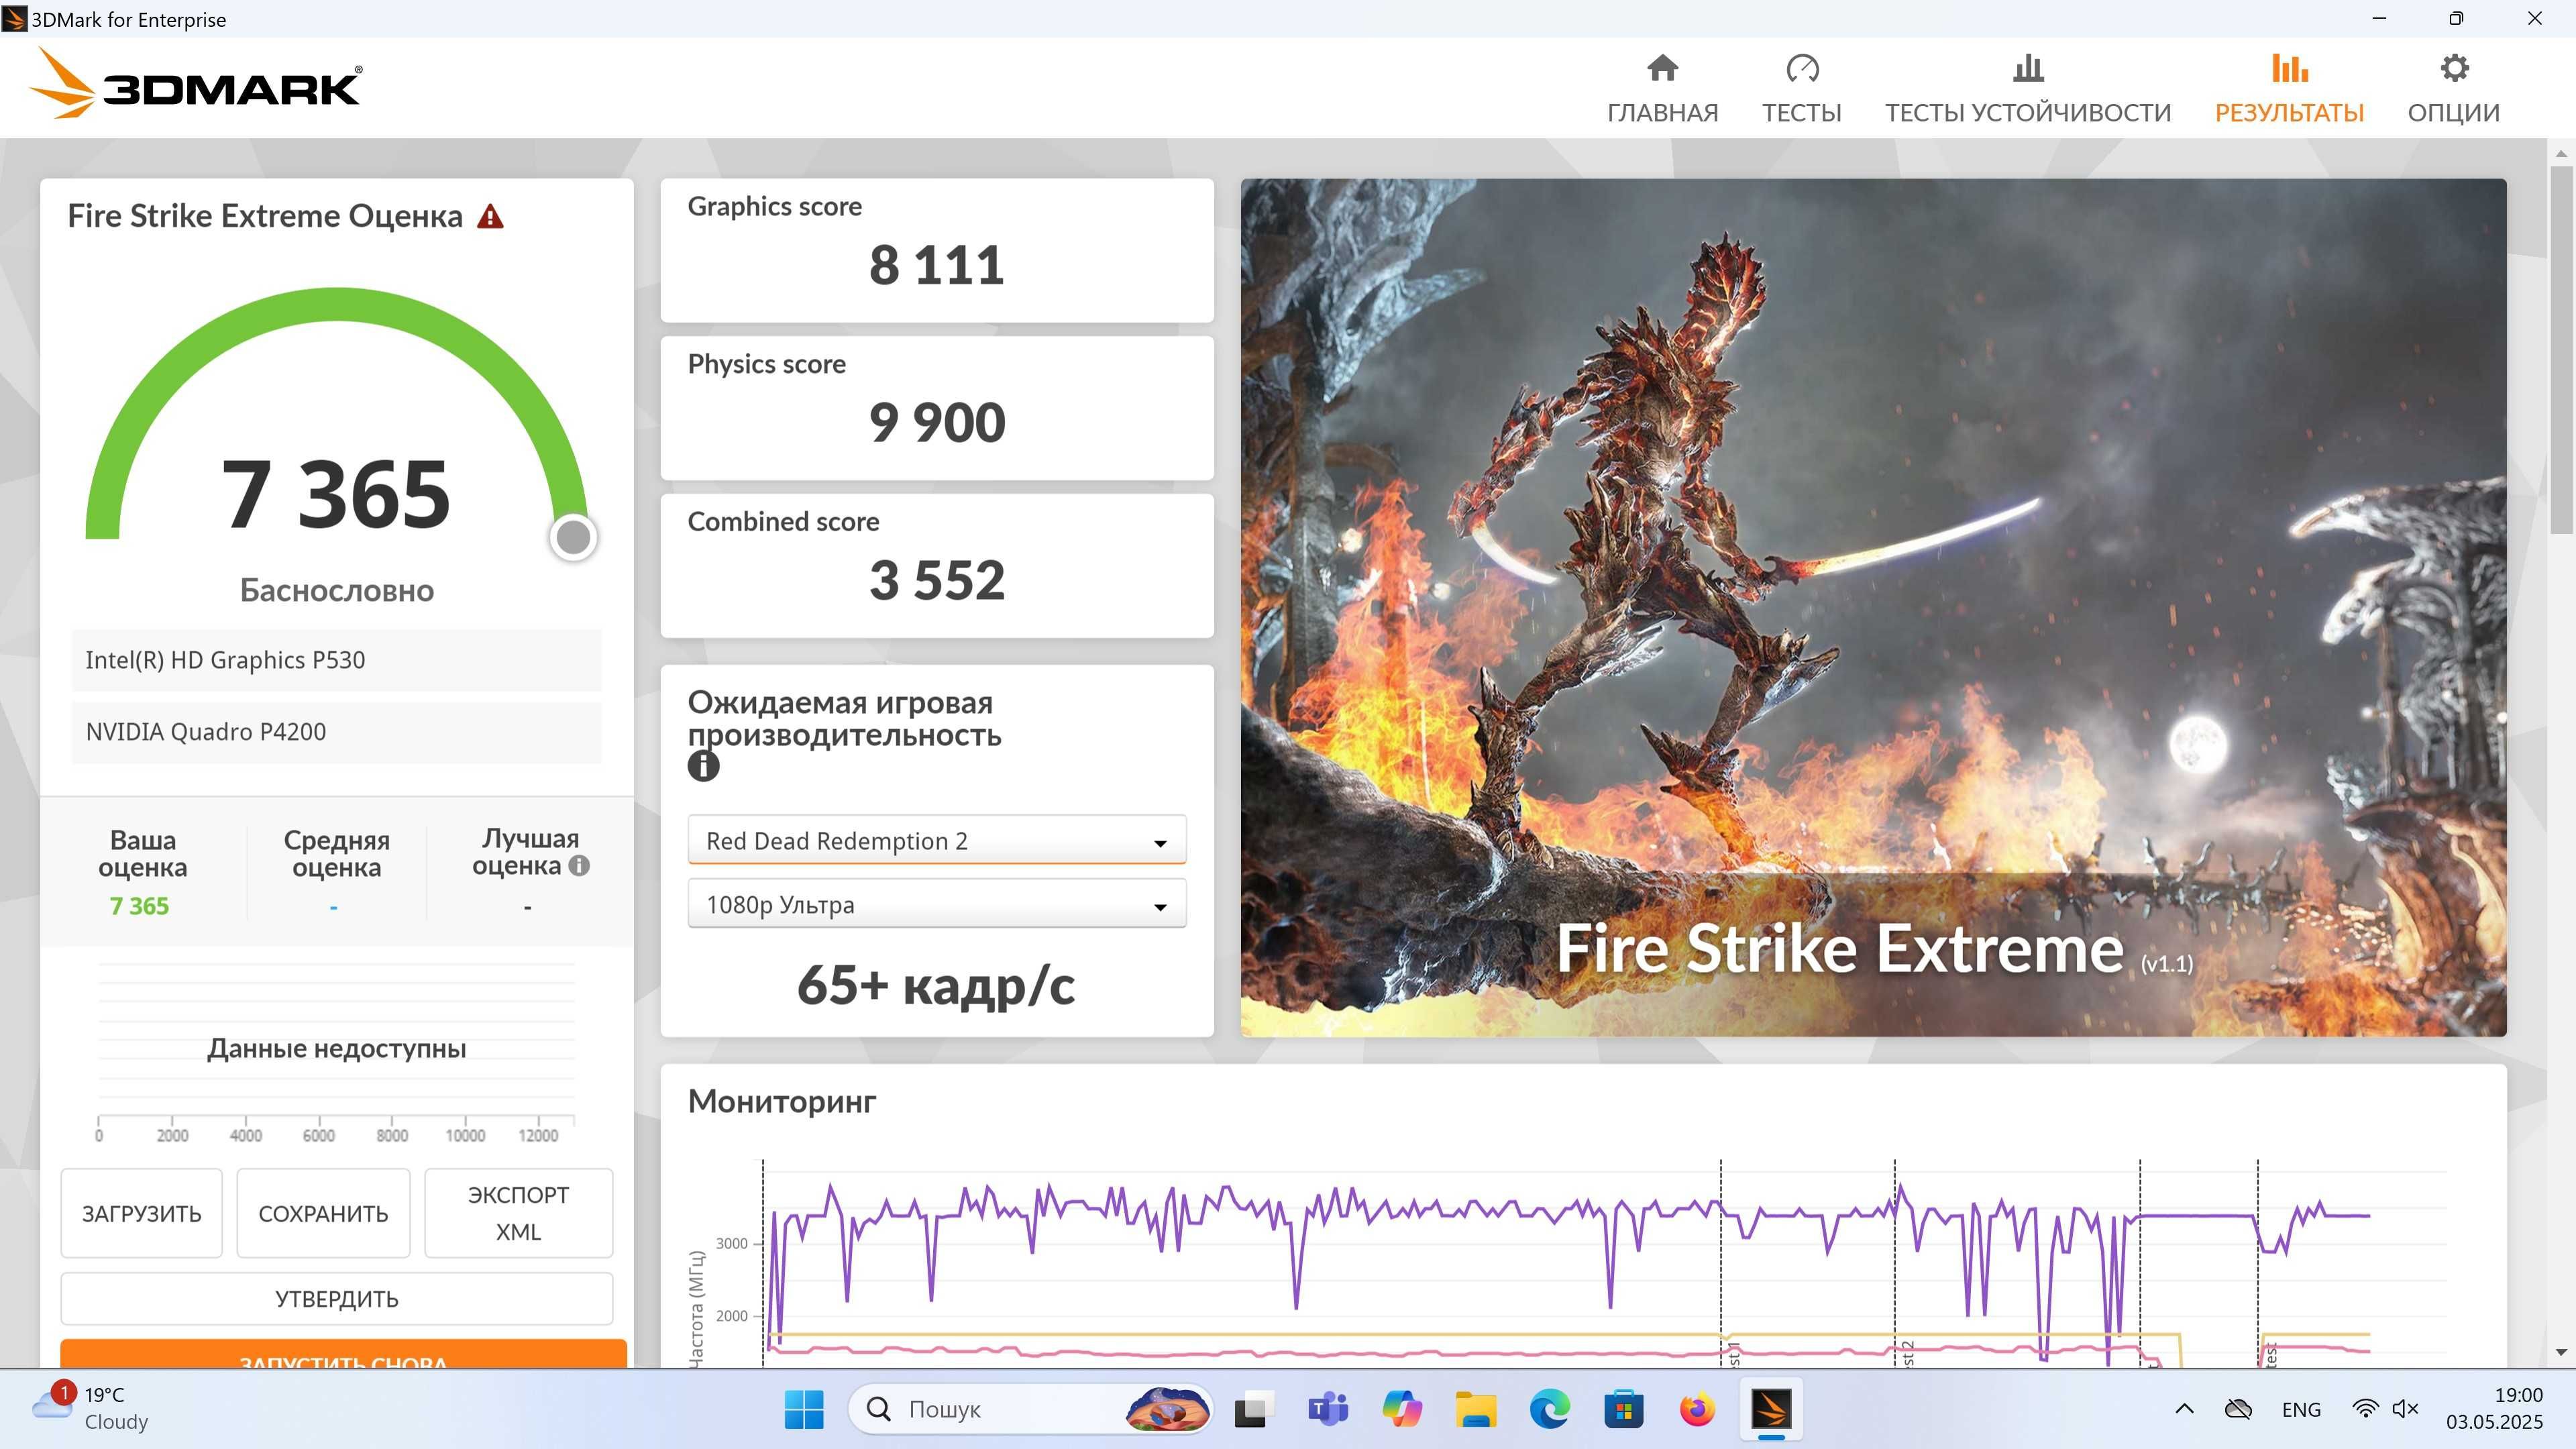
Task: Click the УТВЕРДИТЬ button
Action: 337,1298
